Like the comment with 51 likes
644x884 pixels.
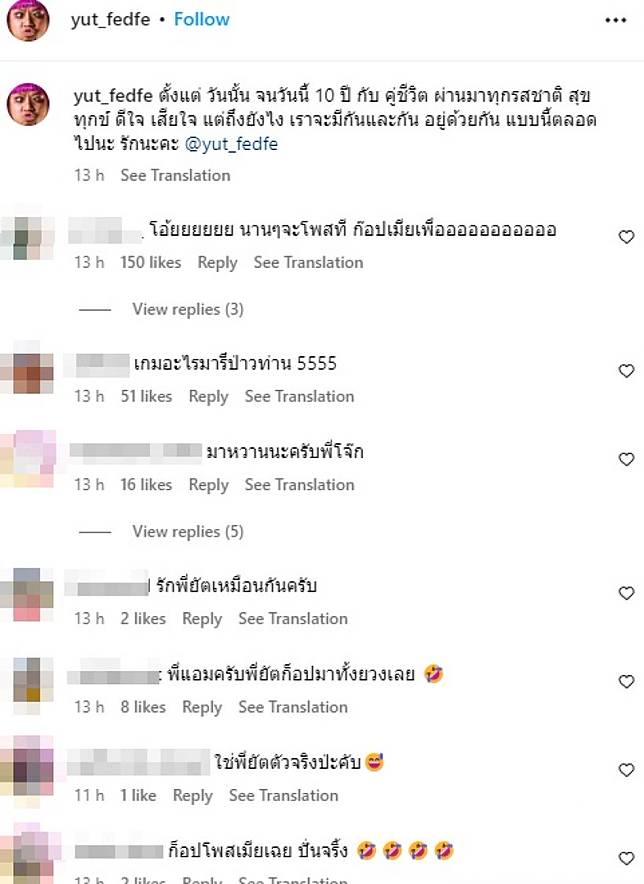click(627, 370)
